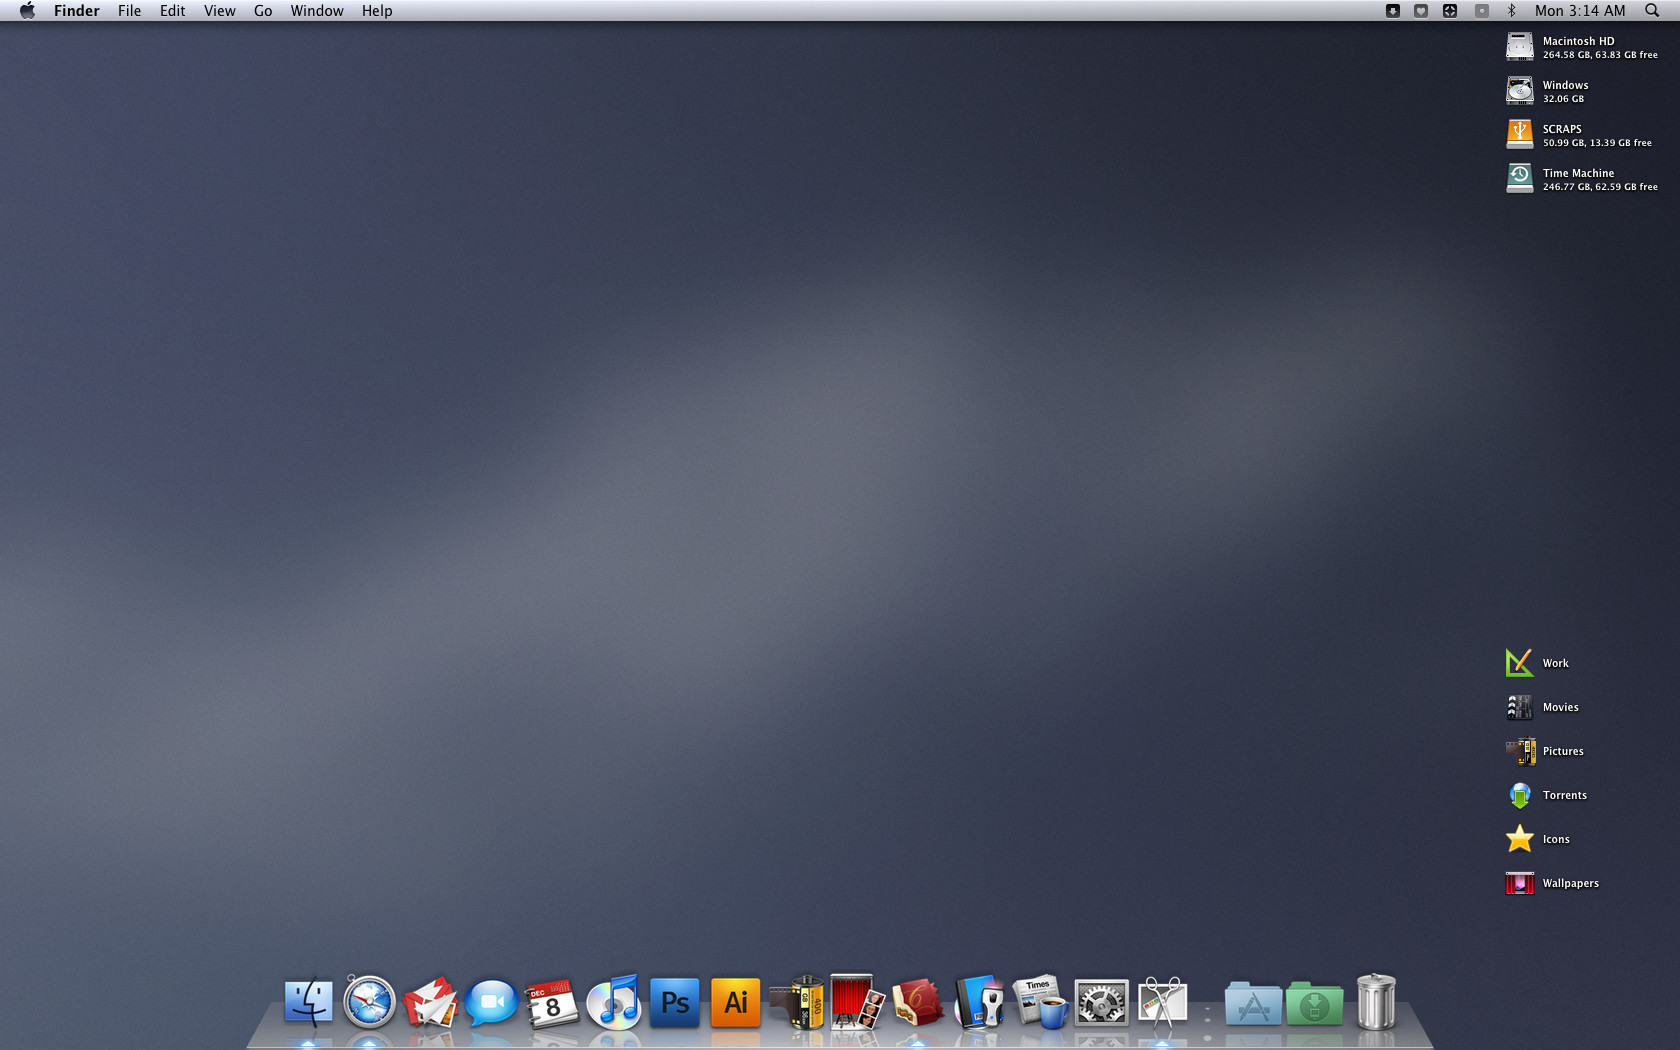
Task: Open the Finder application menu
Action: [x=77, y=11]
